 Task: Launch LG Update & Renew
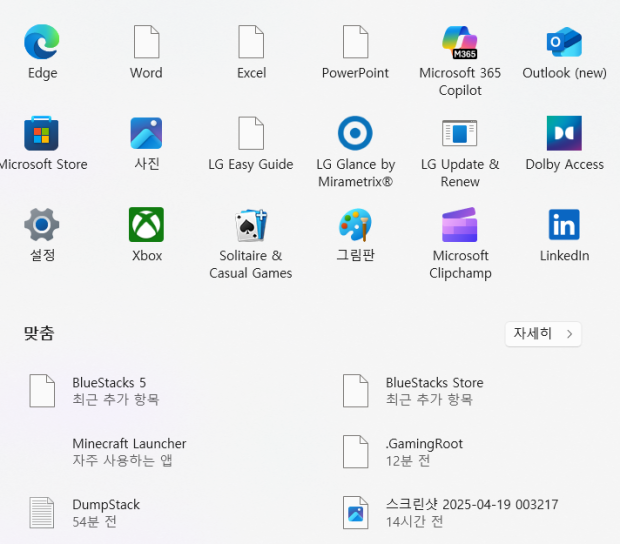pos(460,133)
